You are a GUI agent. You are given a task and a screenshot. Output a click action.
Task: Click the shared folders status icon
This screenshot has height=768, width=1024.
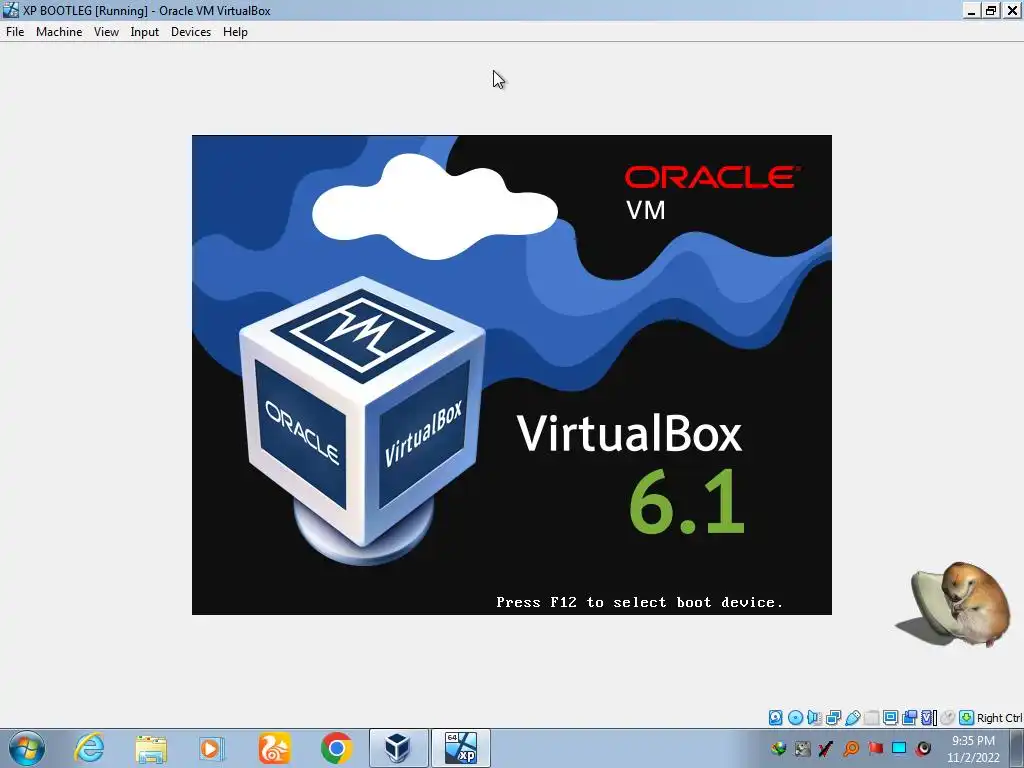coord(871,718)
